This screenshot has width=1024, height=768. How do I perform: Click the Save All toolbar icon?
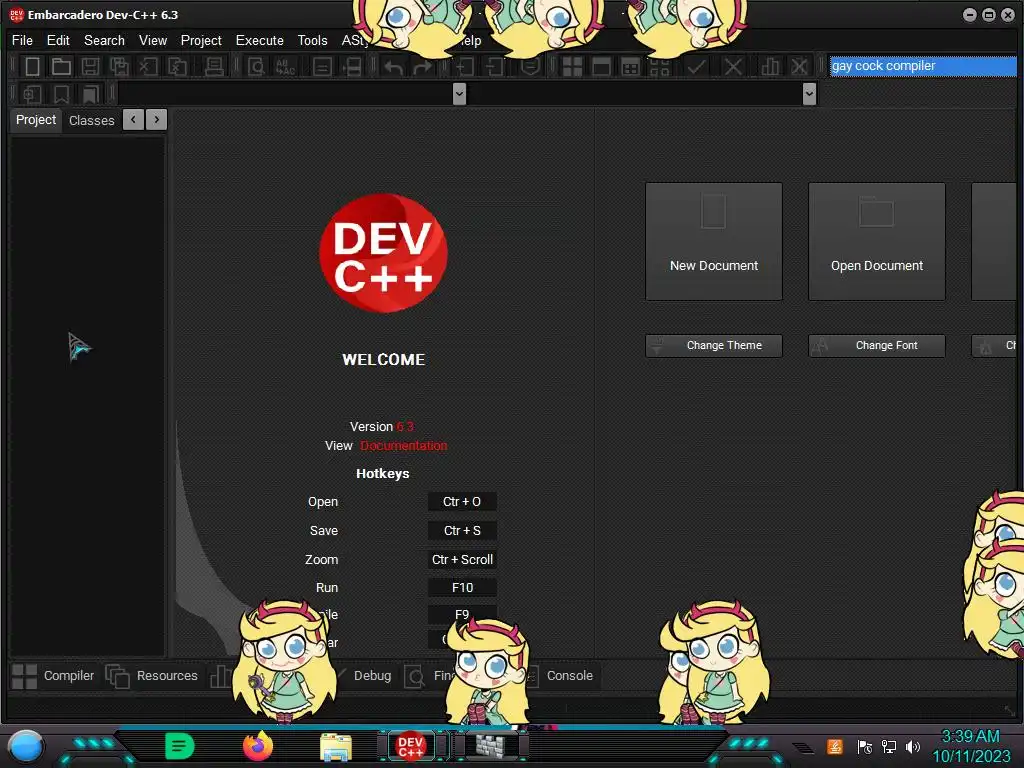pos(120,67)
